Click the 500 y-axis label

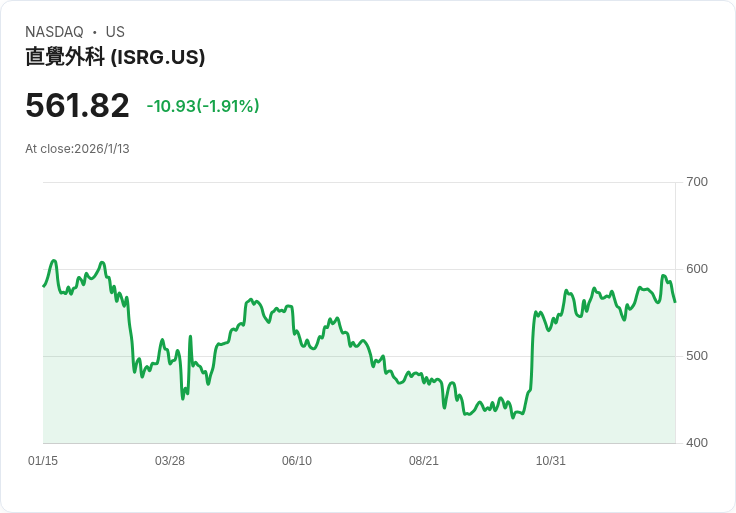coord(696,356)
